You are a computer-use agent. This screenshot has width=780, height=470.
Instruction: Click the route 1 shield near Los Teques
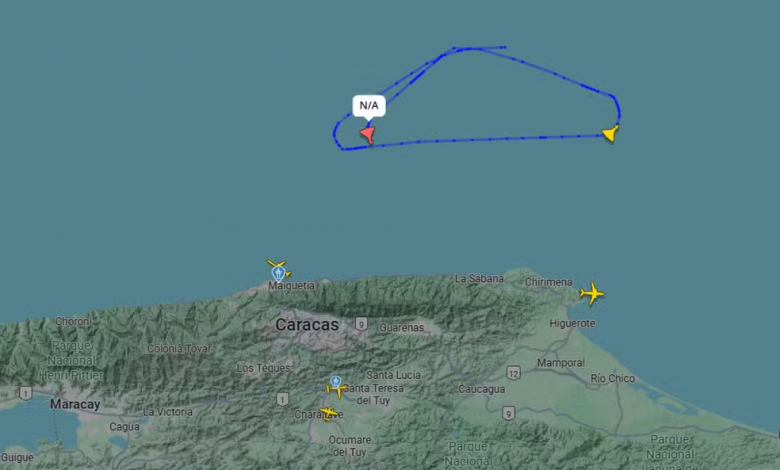click(x=283, y=399)
